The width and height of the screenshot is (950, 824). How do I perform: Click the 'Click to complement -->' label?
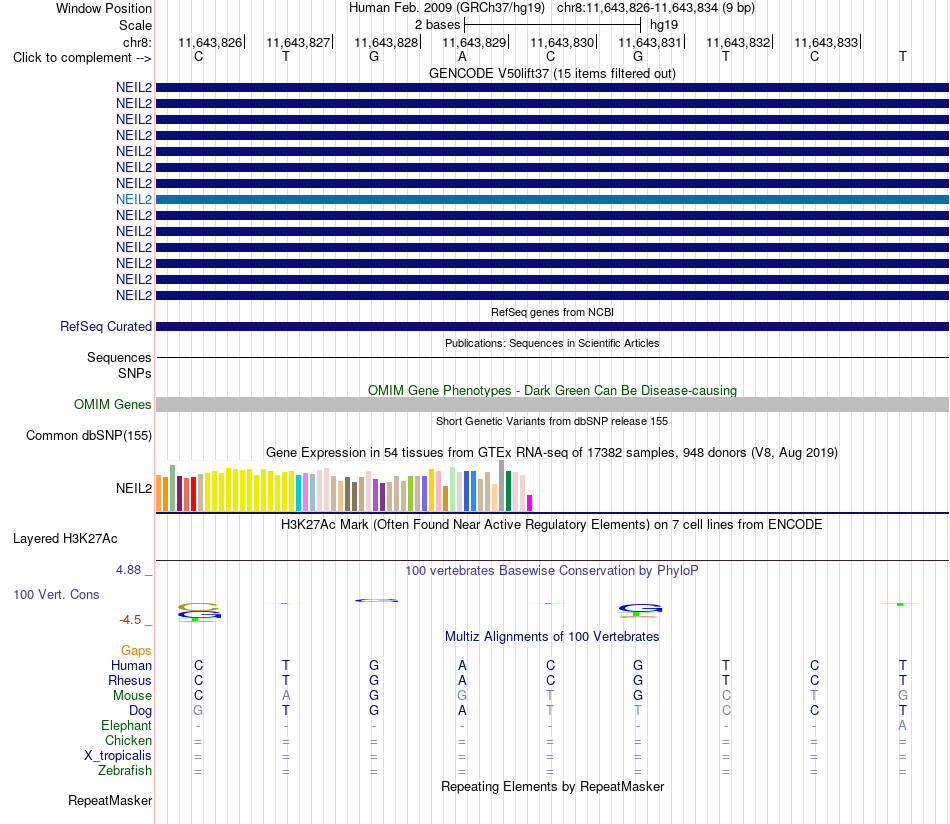[82, 58]
